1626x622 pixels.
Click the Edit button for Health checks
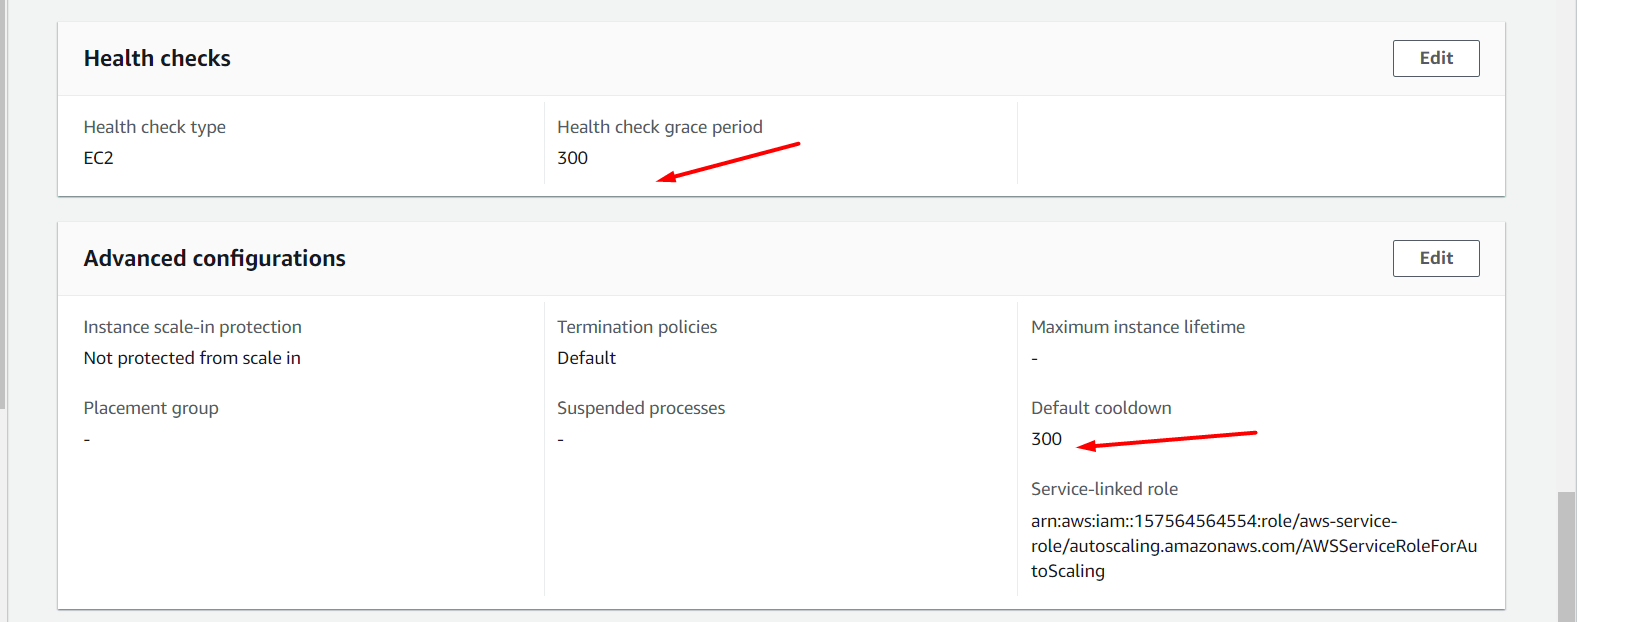click(x=1435, y=58)
